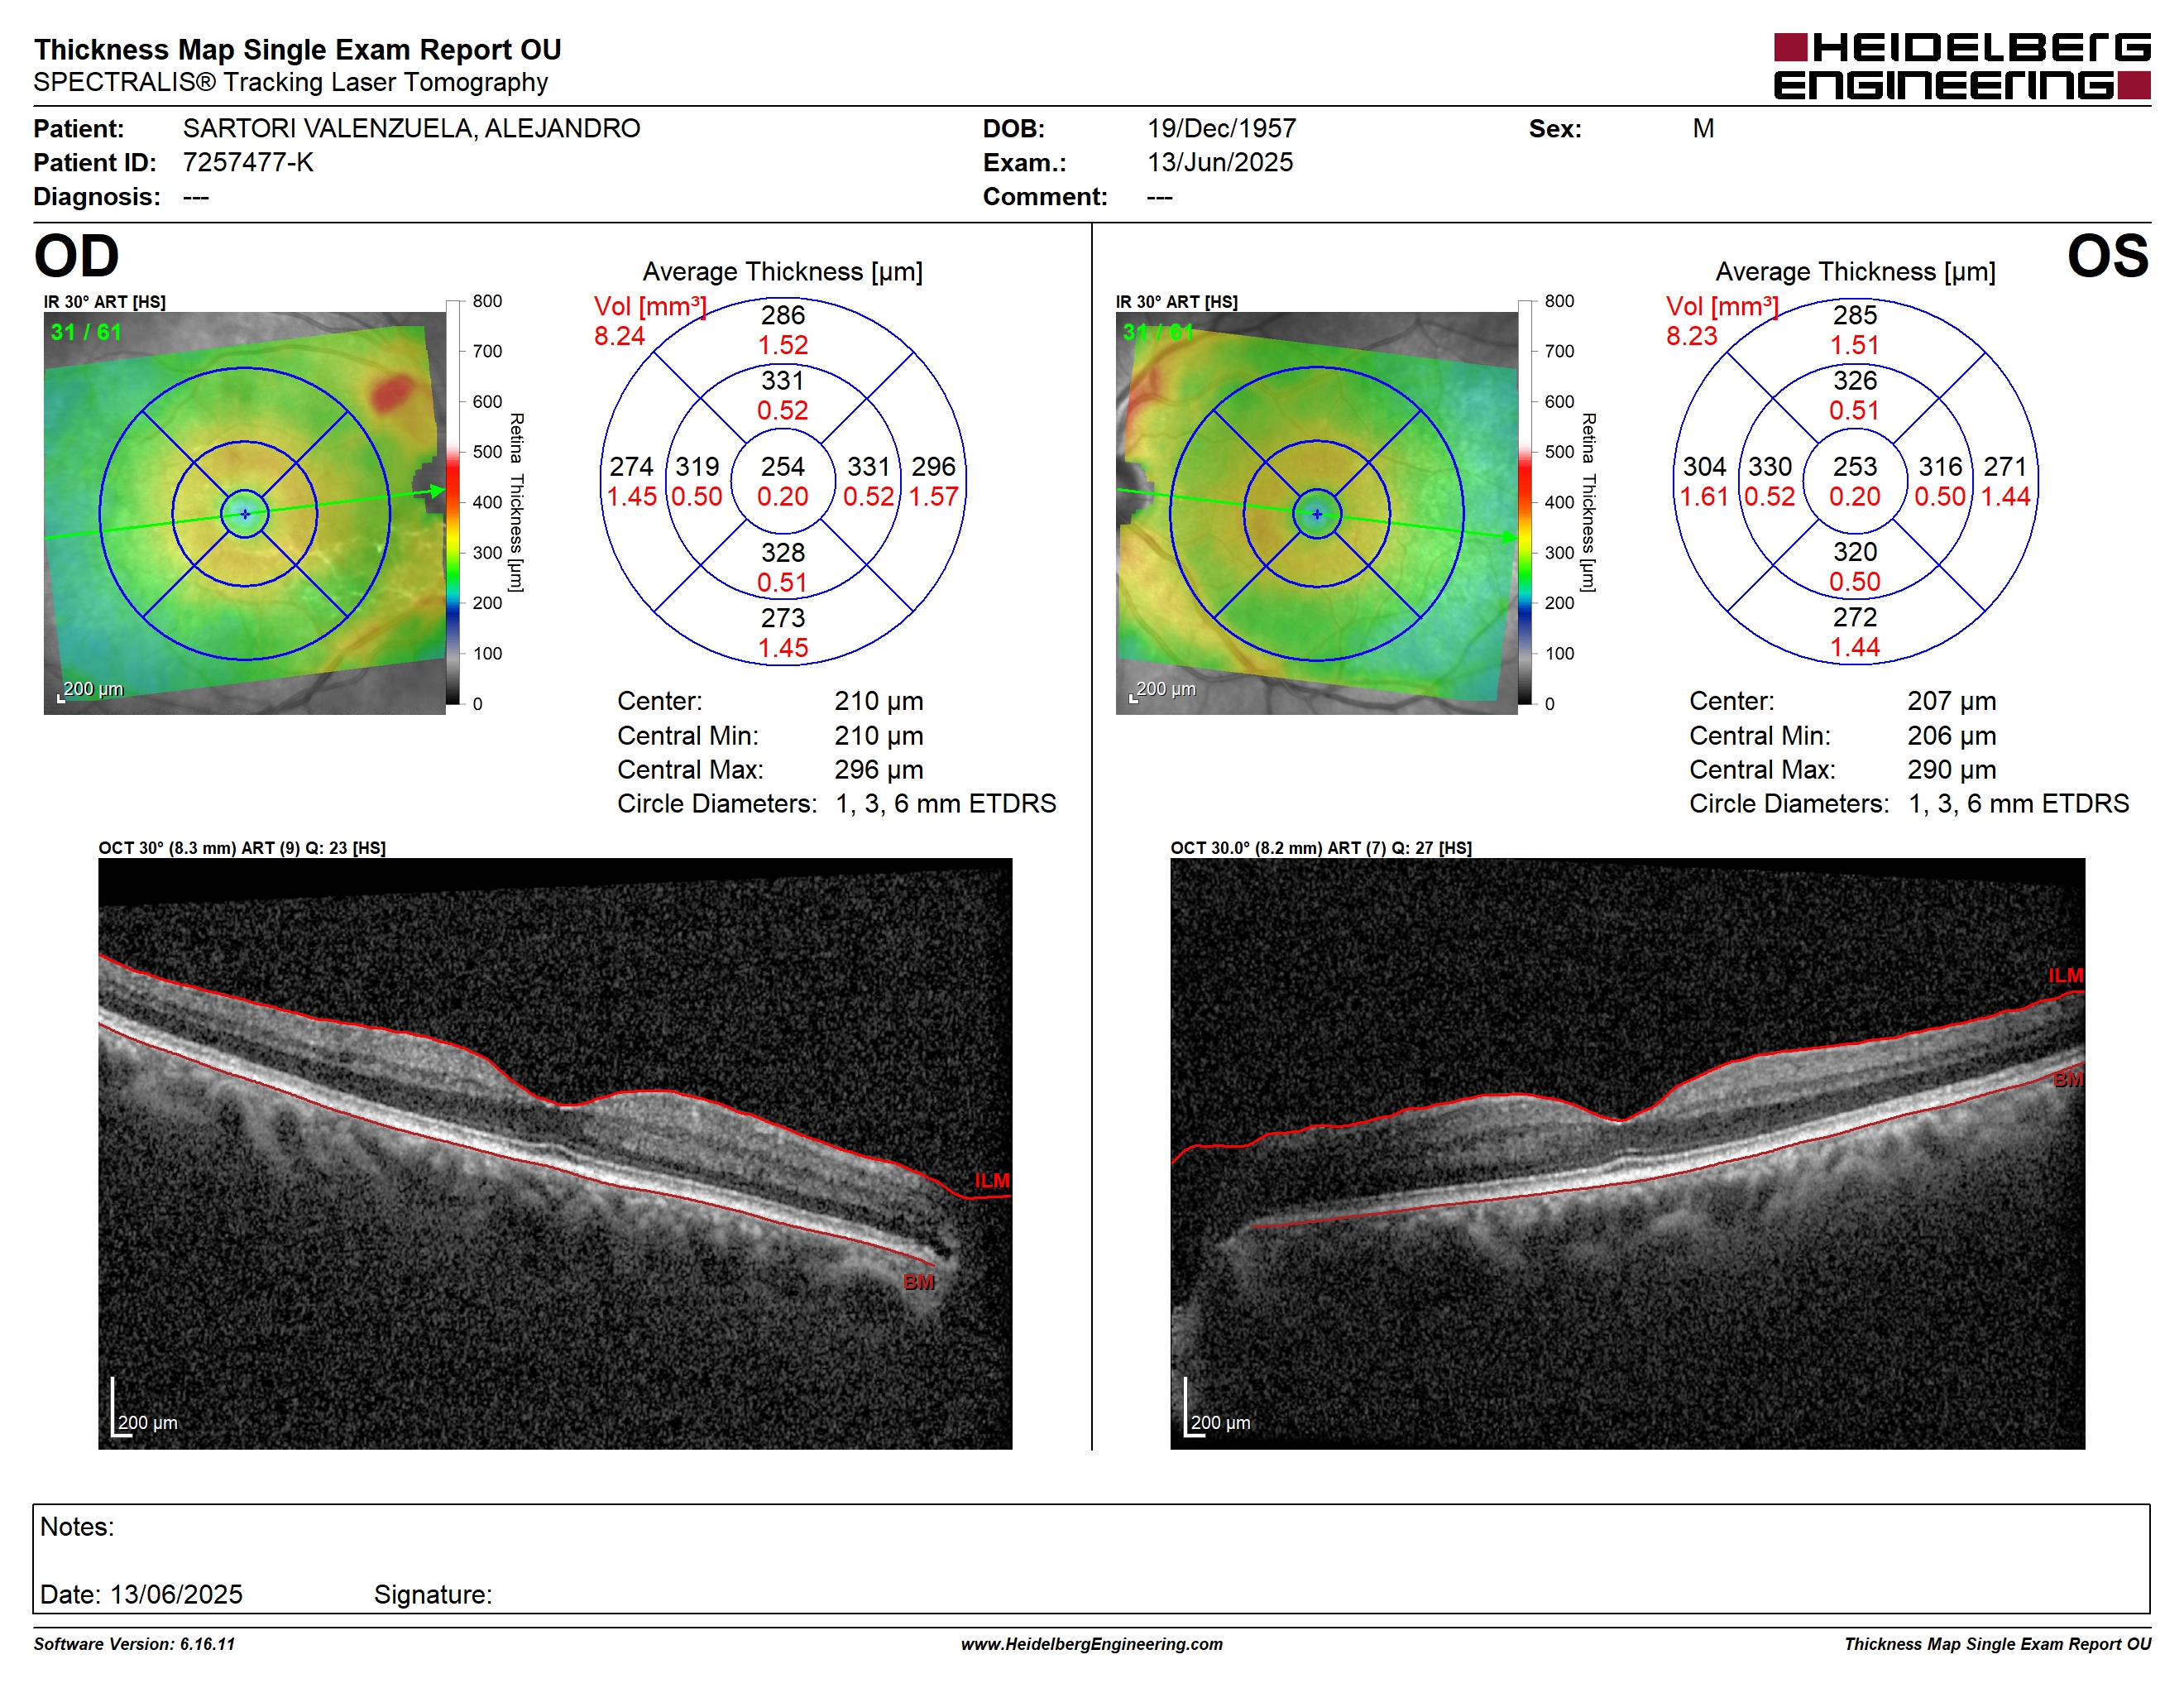This screenshot has height=1688, width=2184.
Task: Click the OS central subfield value 253
Action: (1854, 466)
